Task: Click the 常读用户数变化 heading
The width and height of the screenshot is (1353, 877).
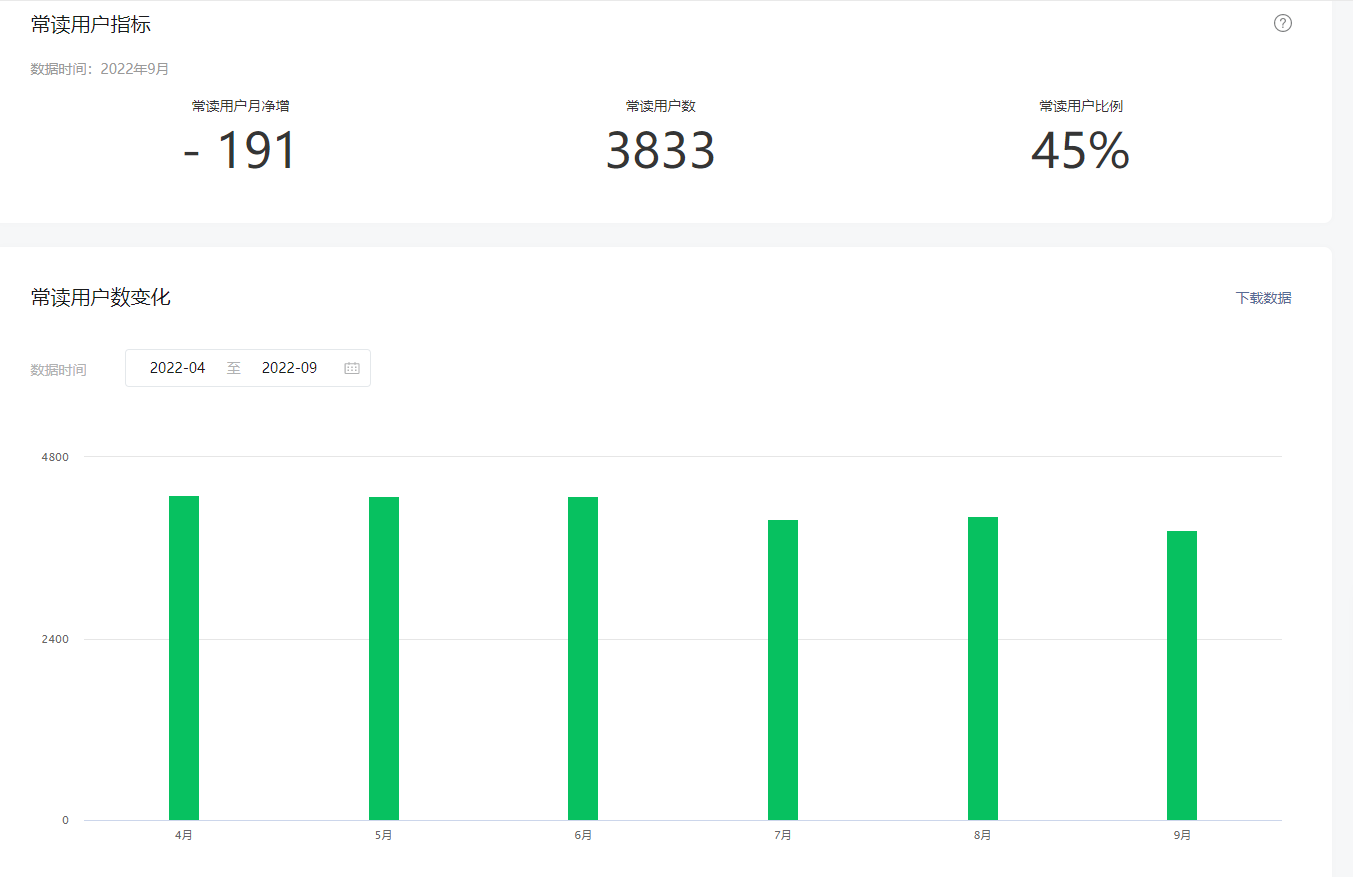Action: (x=101, y=298)
